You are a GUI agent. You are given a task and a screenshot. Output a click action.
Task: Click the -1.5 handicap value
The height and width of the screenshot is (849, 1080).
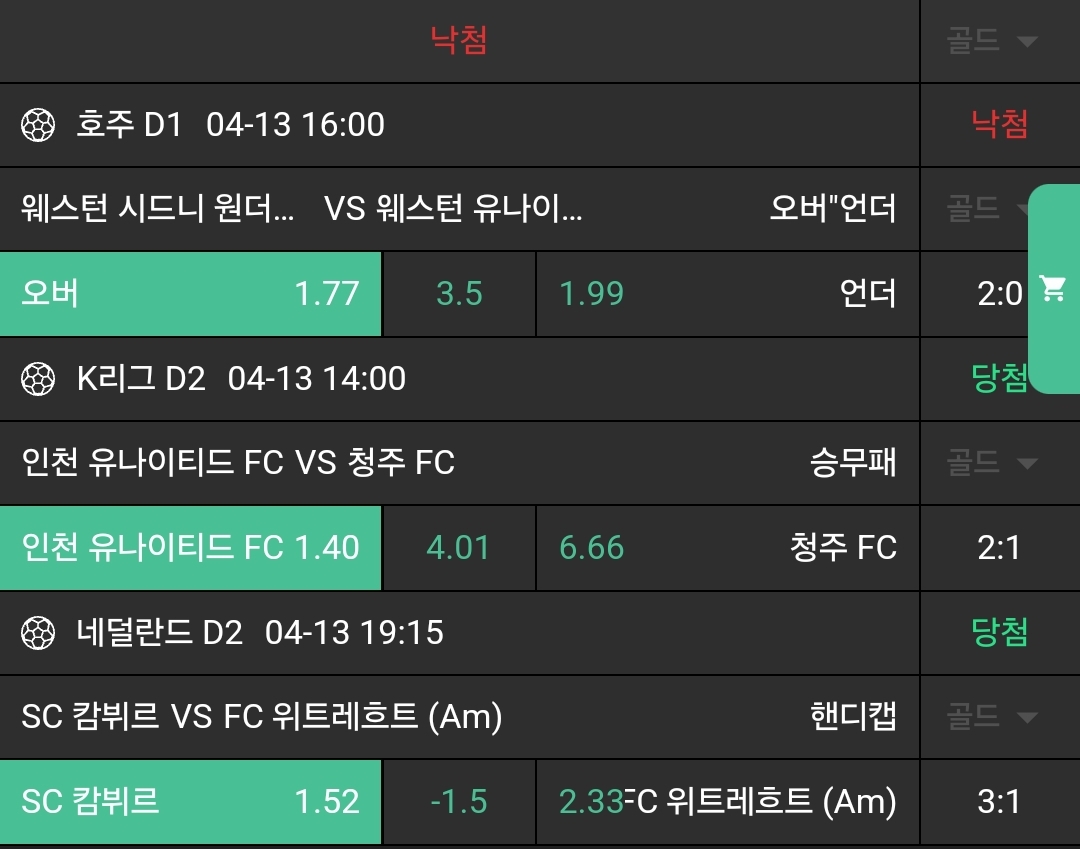point(459,802)
